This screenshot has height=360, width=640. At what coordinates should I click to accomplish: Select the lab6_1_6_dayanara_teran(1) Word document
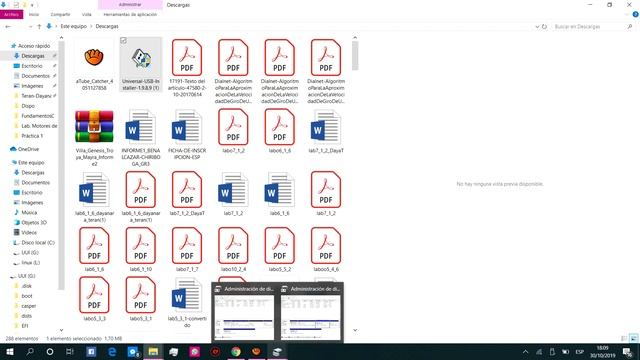(x=94, y=198)
